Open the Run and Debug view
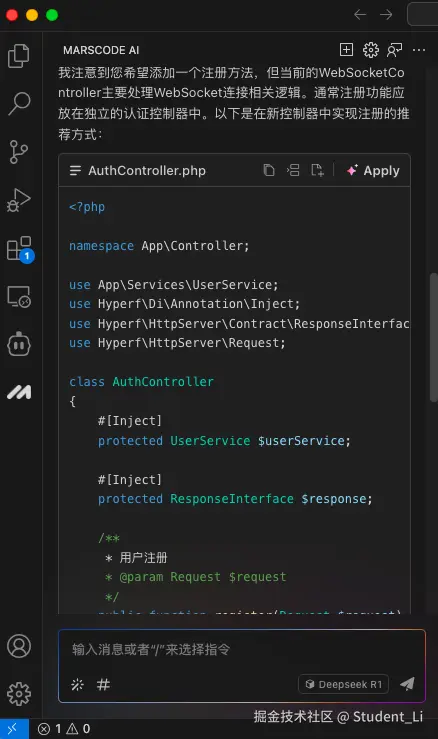 coord(19,200)
